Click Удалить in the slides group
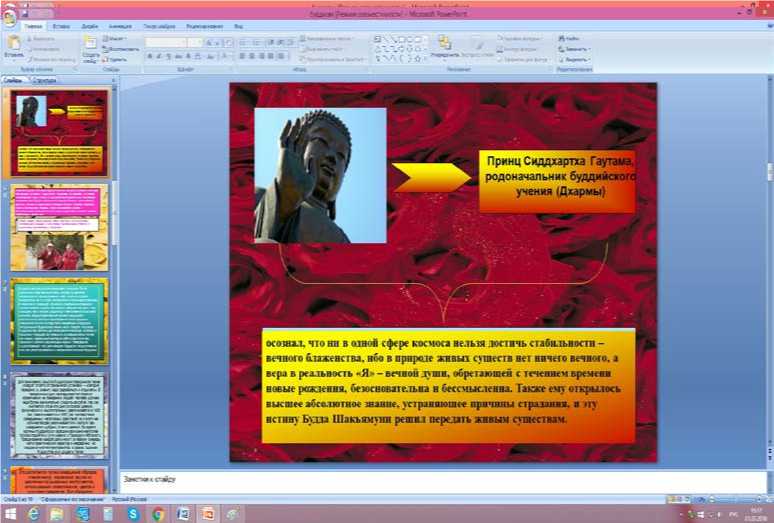774x523 pixels. [x=115, y=59]
